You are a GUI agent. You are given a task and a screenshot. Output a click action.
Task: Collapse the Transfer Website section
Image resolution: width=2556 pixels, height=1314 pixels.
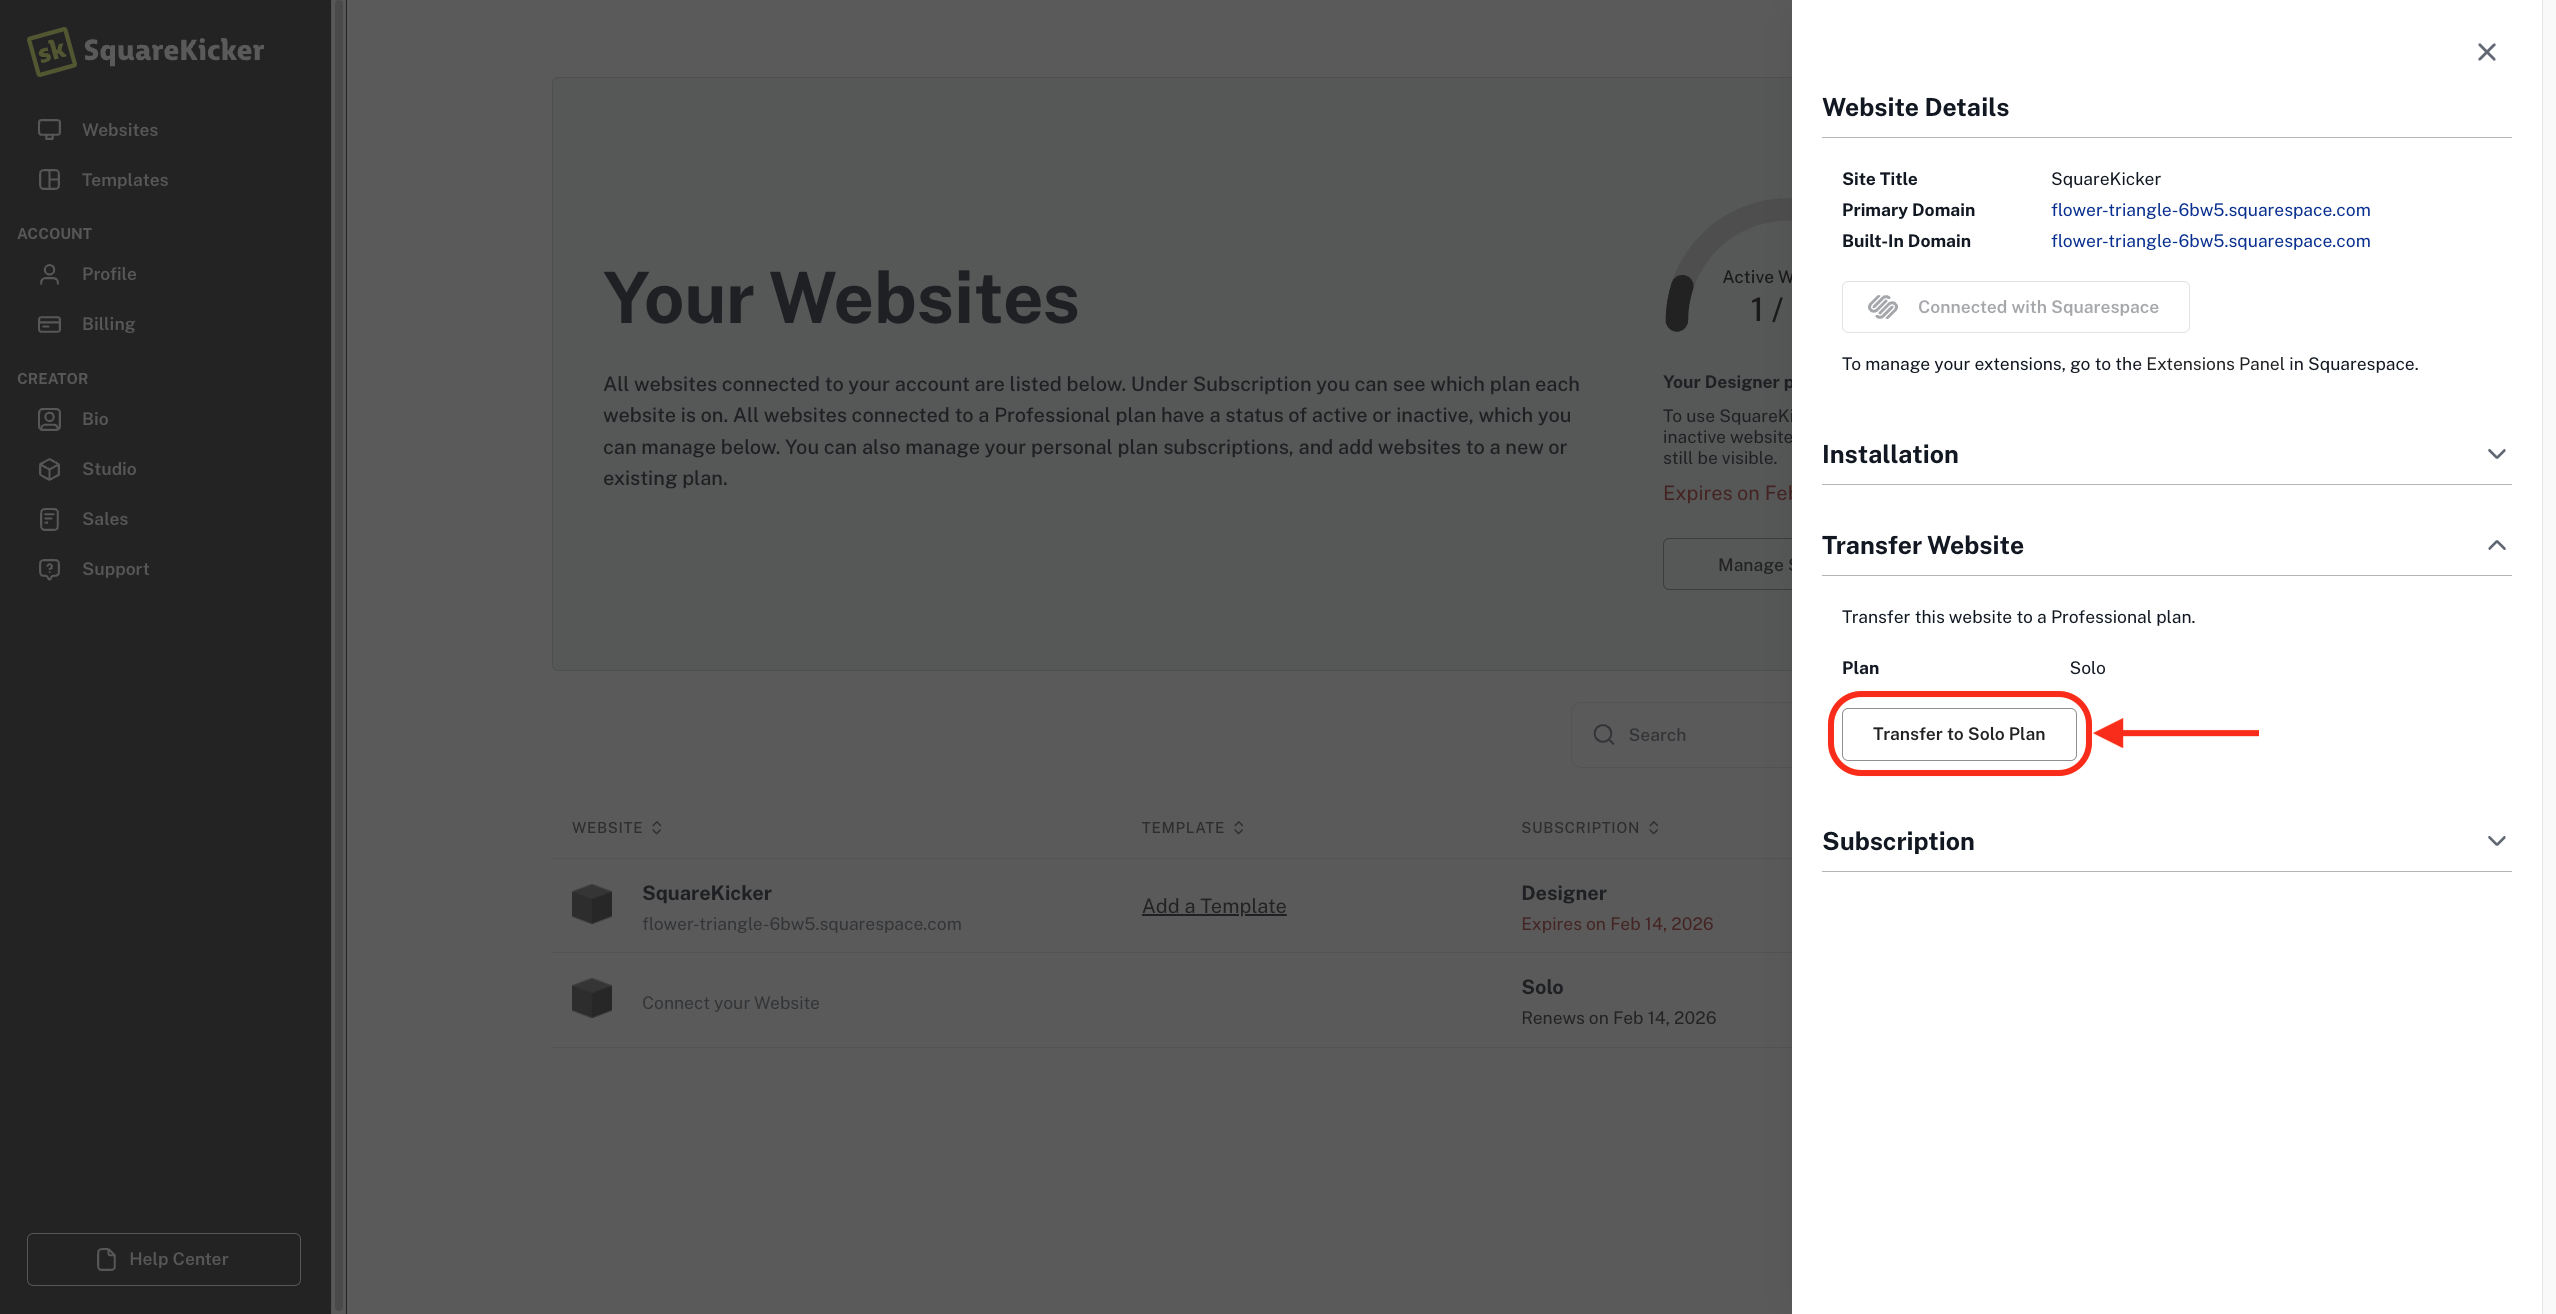tap(2496, 545)
